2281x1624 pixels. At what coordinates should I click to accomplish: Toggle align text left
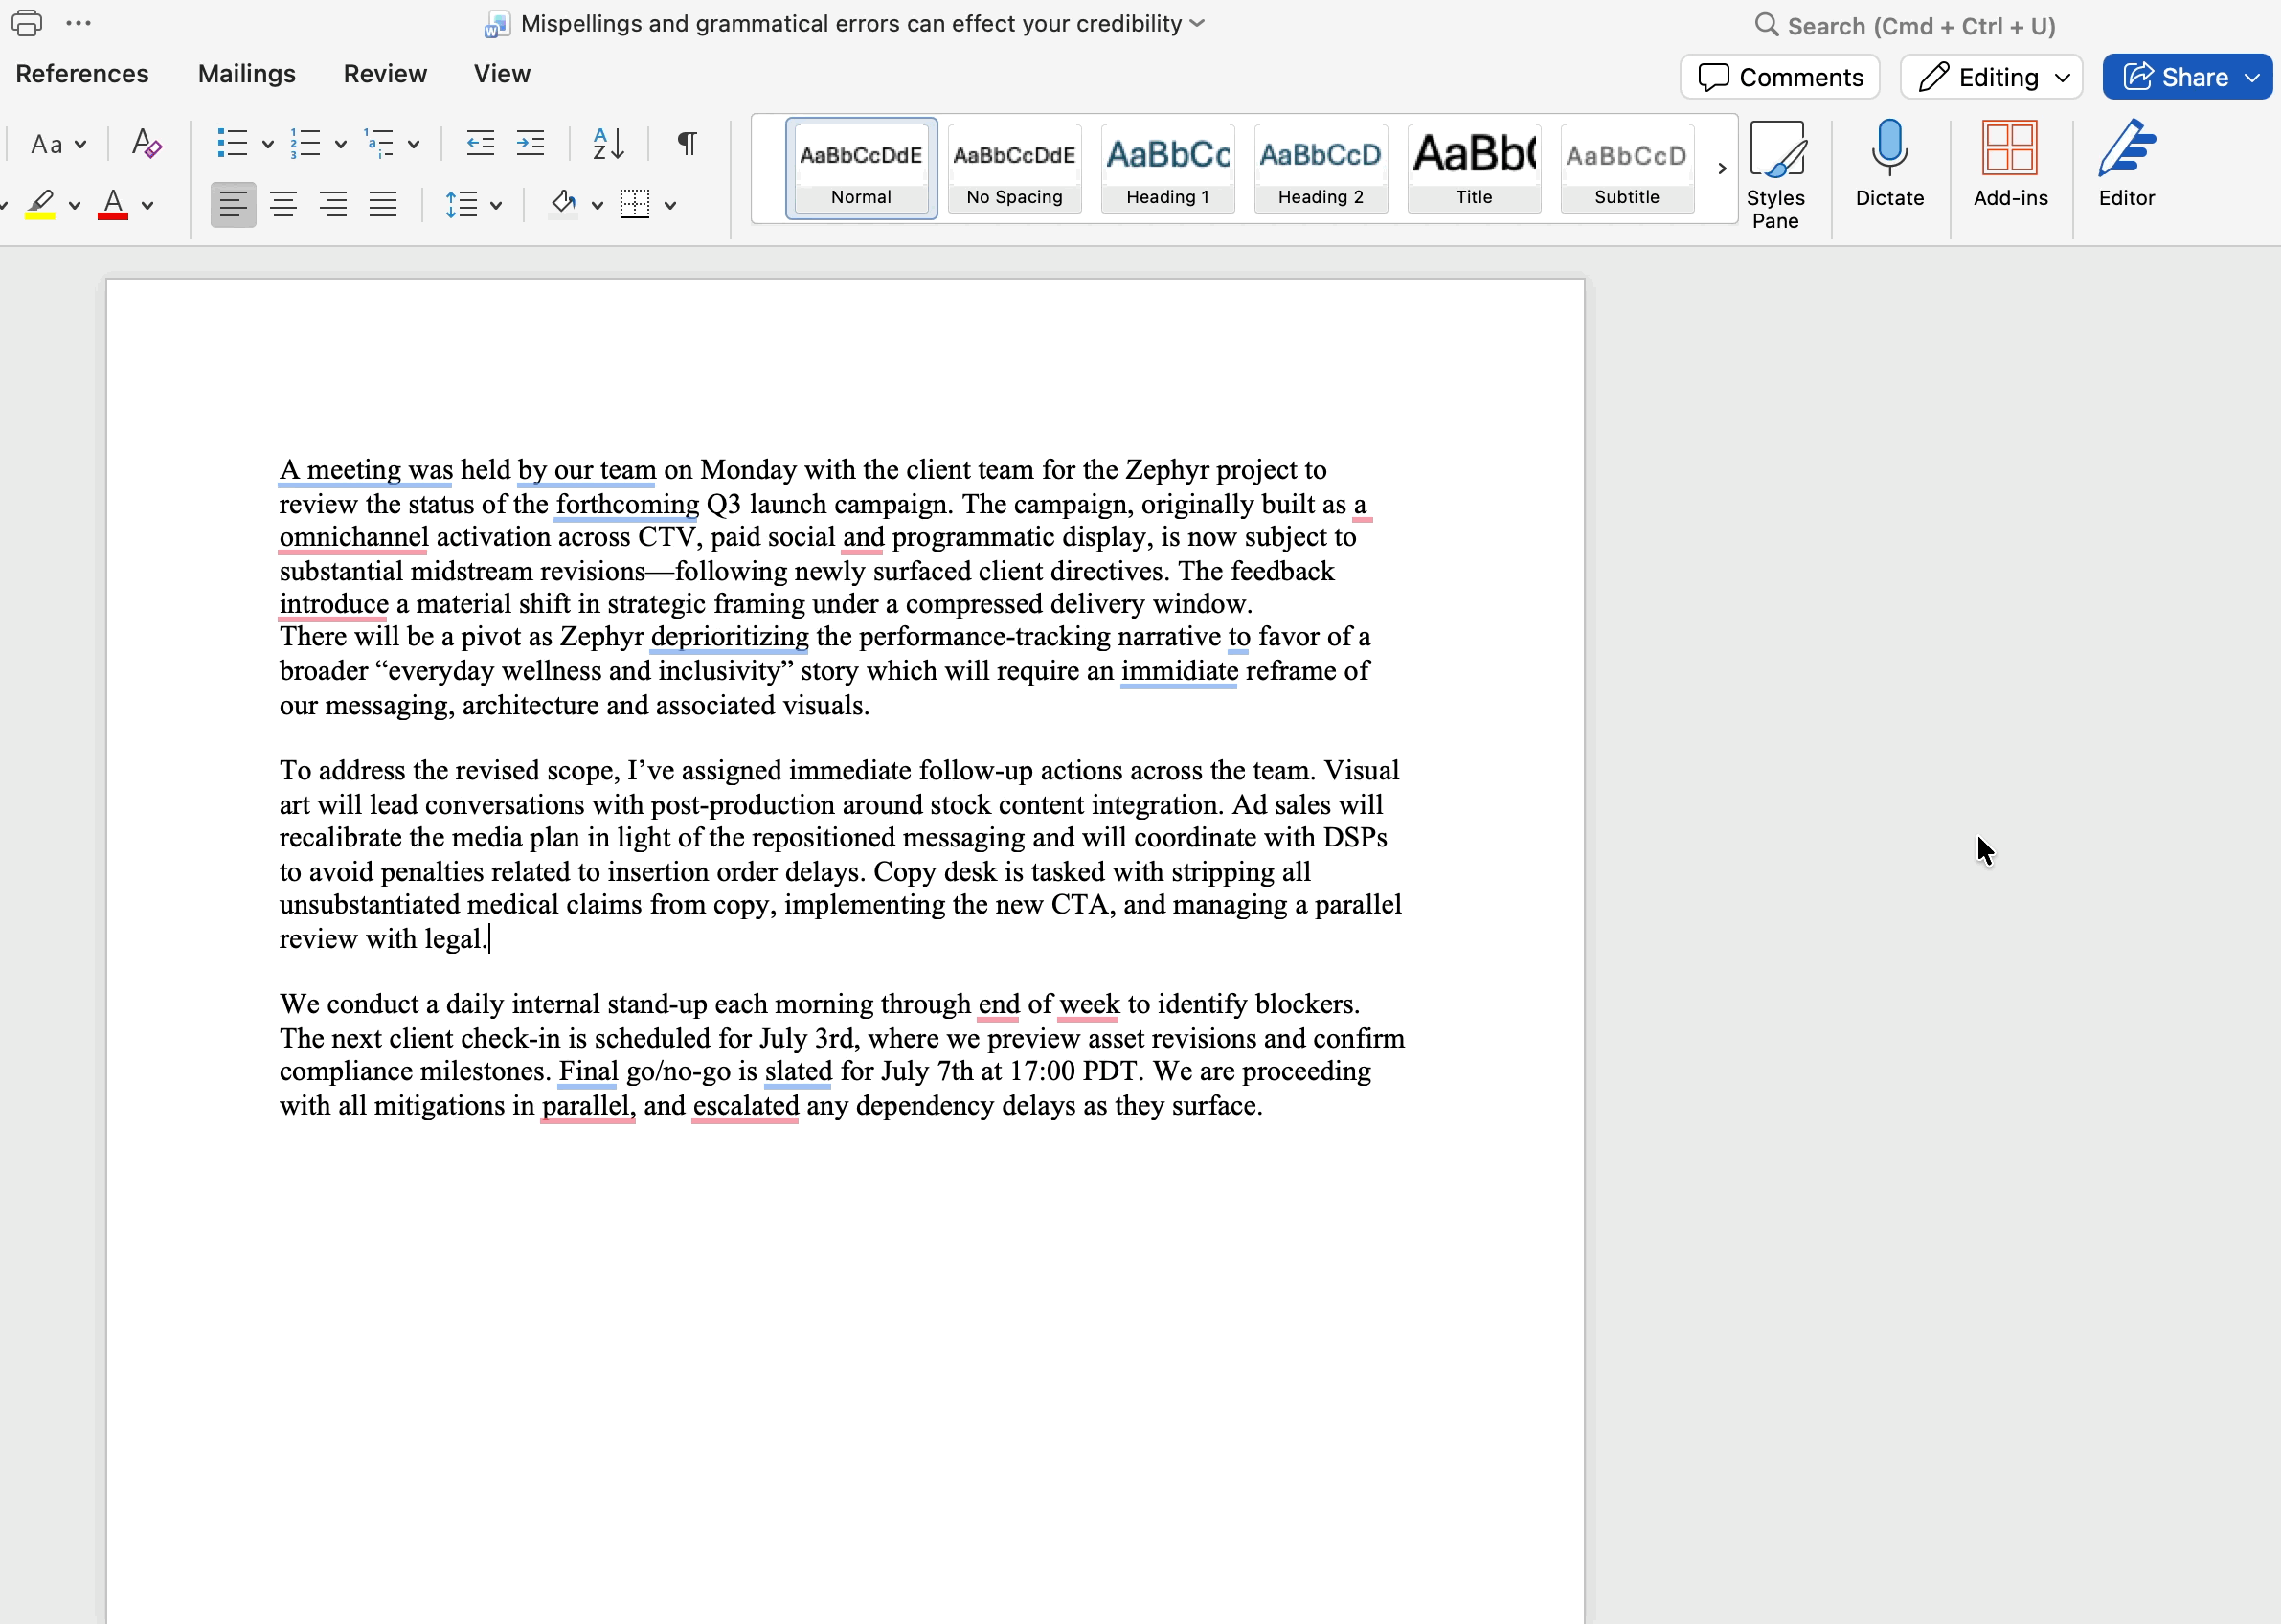pos(233,205)
